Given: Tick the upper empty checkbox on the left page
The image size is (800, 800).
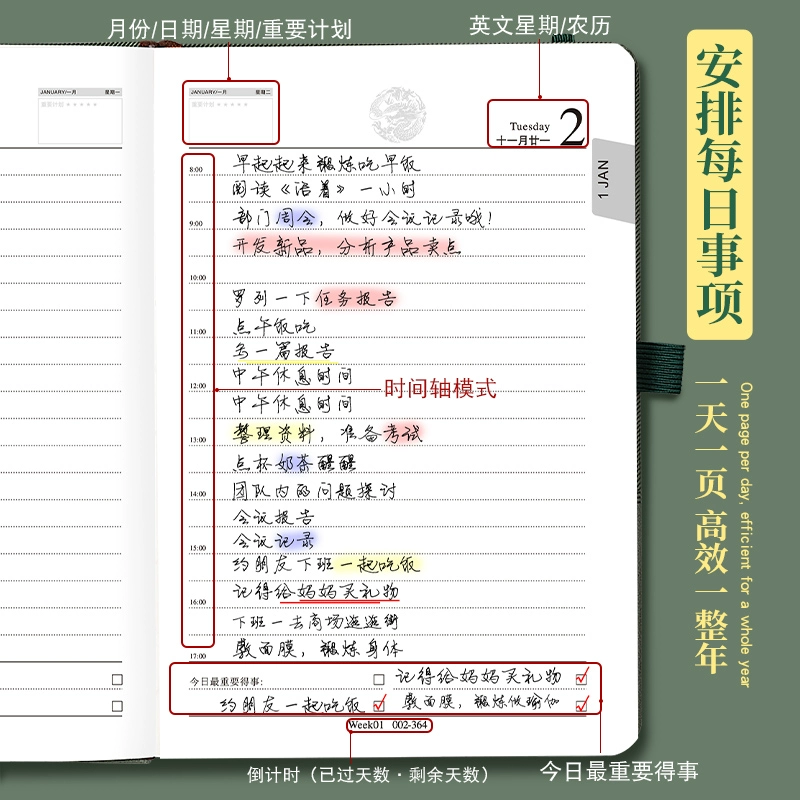Looking at the screenshot, I should (117, 680).
